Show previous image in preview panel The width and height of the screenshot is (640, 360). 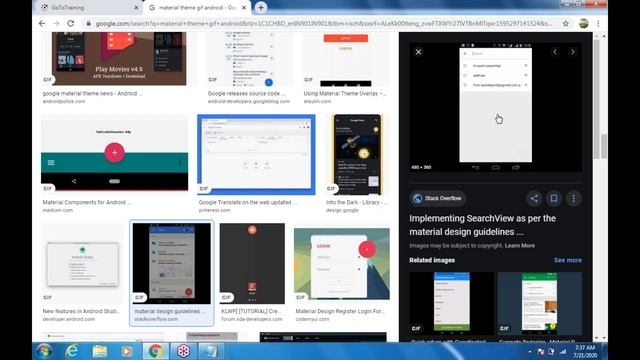pos(555,52)
